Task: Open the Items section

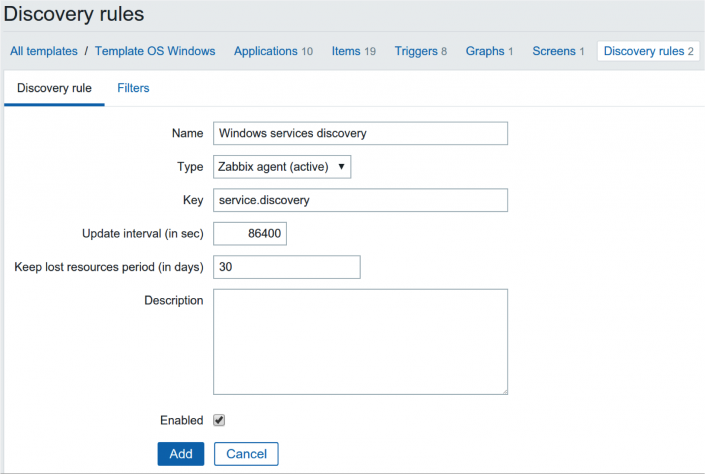Action: pos(346,51)
